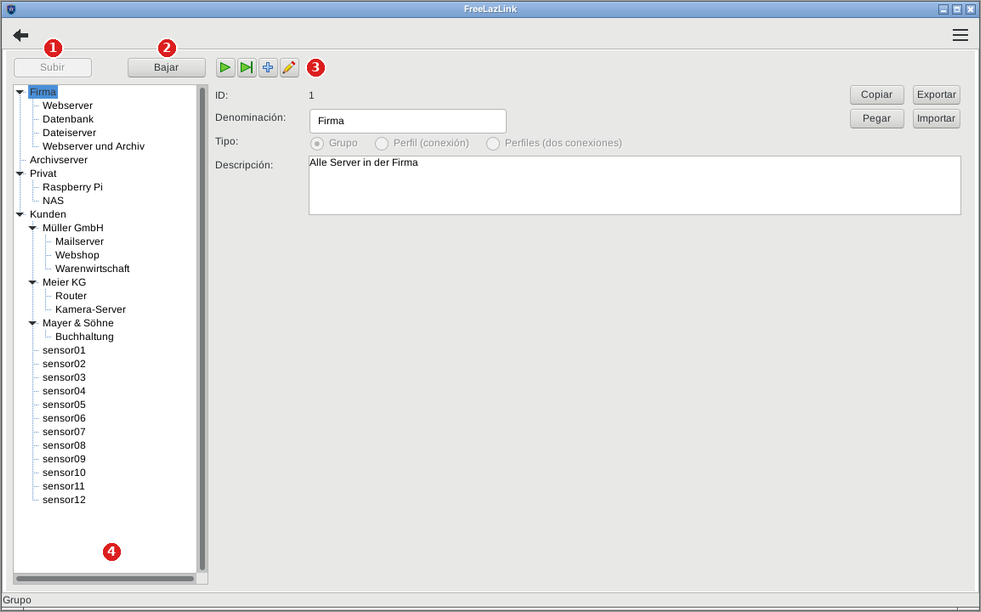This screenshot has height=612, width=981.
Task: Collapse the Firma tree node
Action: 20,92
